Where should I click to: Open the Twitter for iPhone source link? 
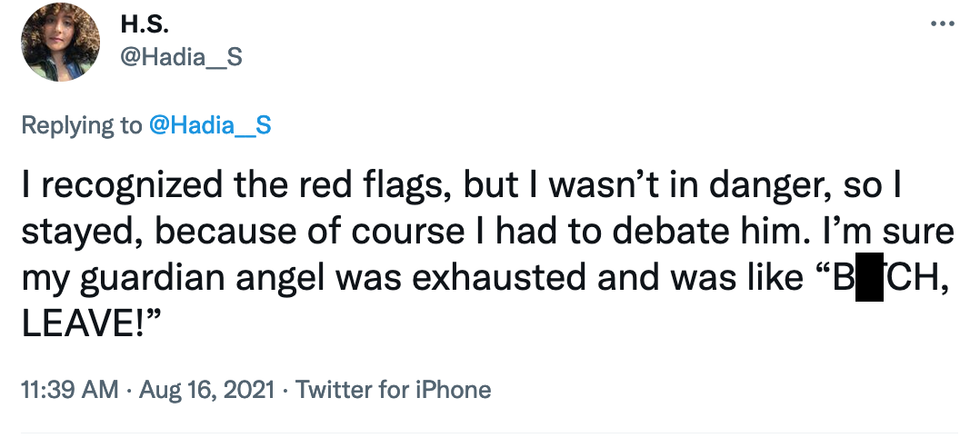pyautogui.click(x=395, y=388)
